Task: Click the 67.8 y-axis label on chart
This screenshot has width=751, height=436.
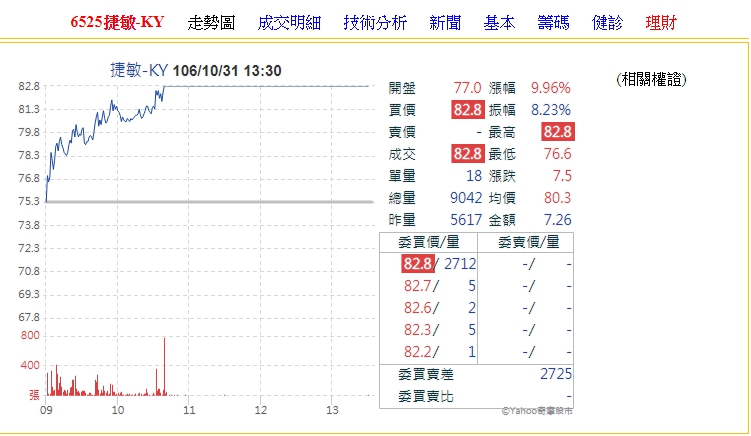Action: click(x=29, y=317)
